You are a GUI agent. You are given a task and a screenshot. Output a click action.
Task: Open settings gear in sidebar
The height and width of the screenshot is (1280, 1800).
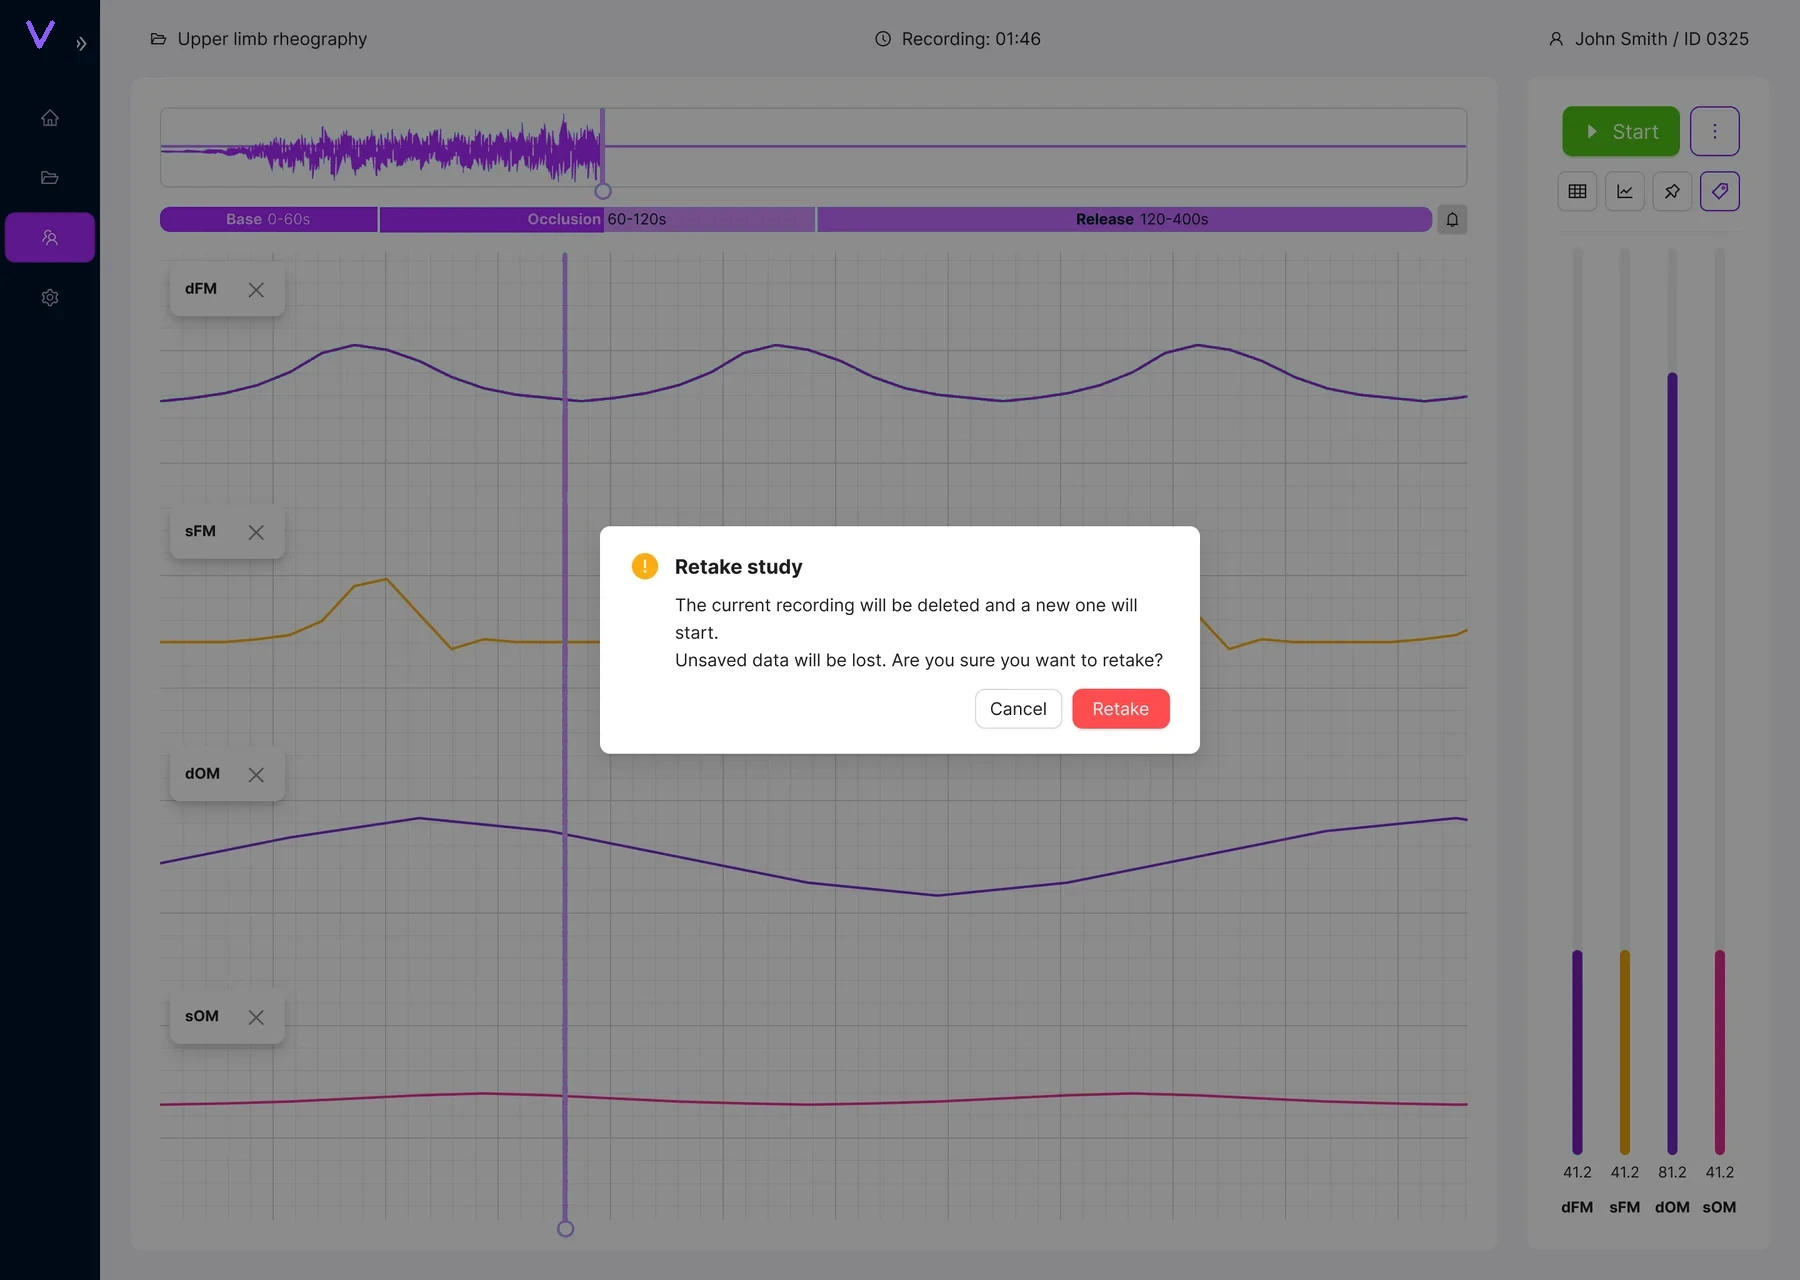(x=50, y=297)
